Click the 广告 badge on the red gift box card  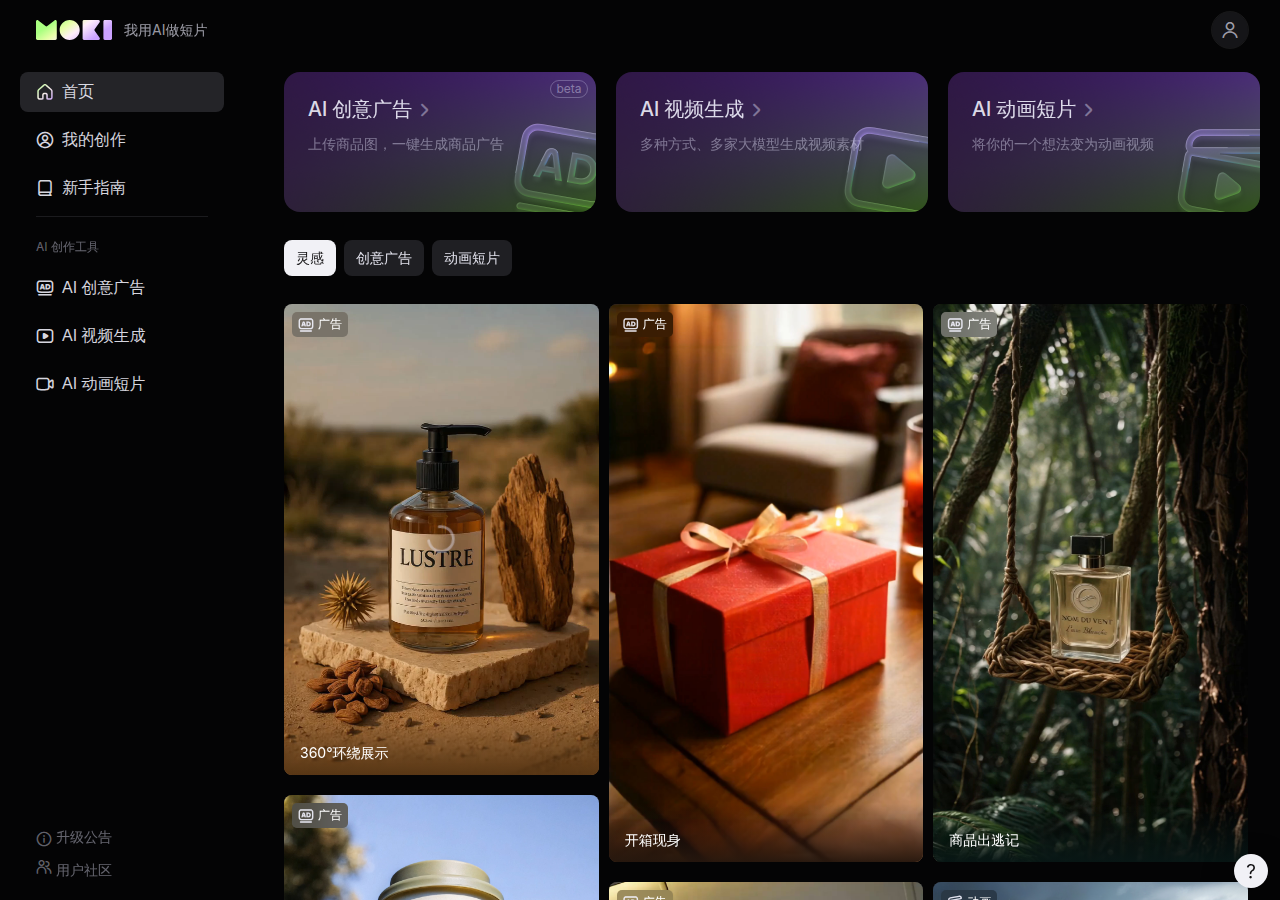pos(645,324)
